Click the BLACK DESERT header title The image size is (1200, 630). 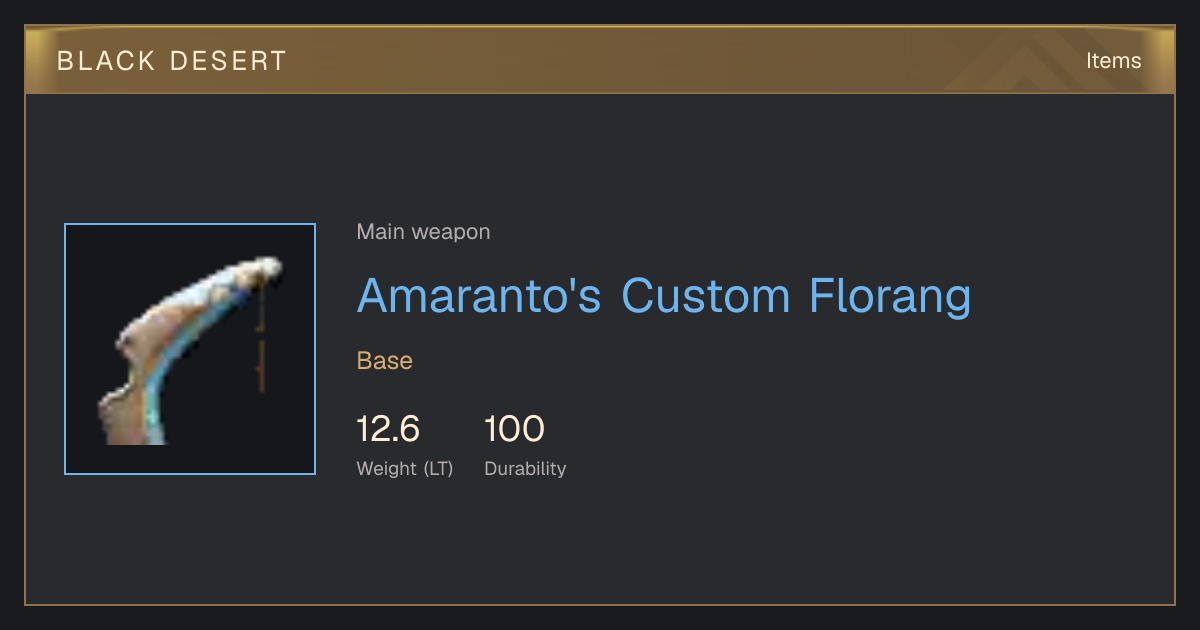(x=172, y=61)
